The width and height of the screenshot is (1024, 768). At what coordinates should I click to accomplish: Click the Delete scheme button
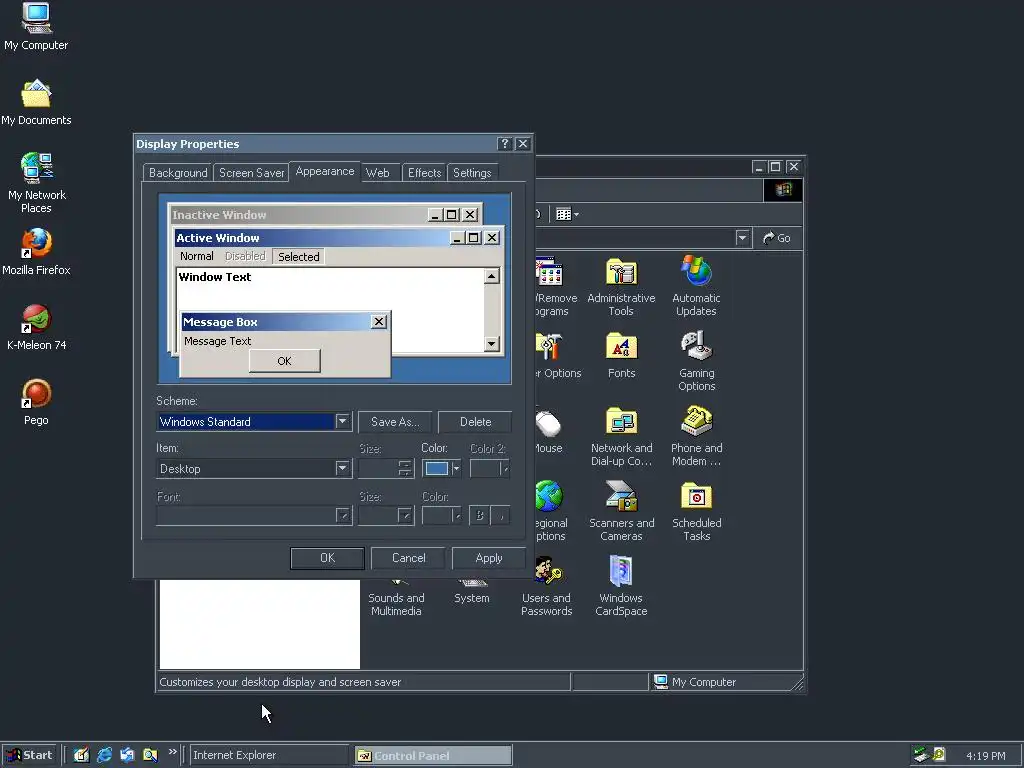pos(475,422)
